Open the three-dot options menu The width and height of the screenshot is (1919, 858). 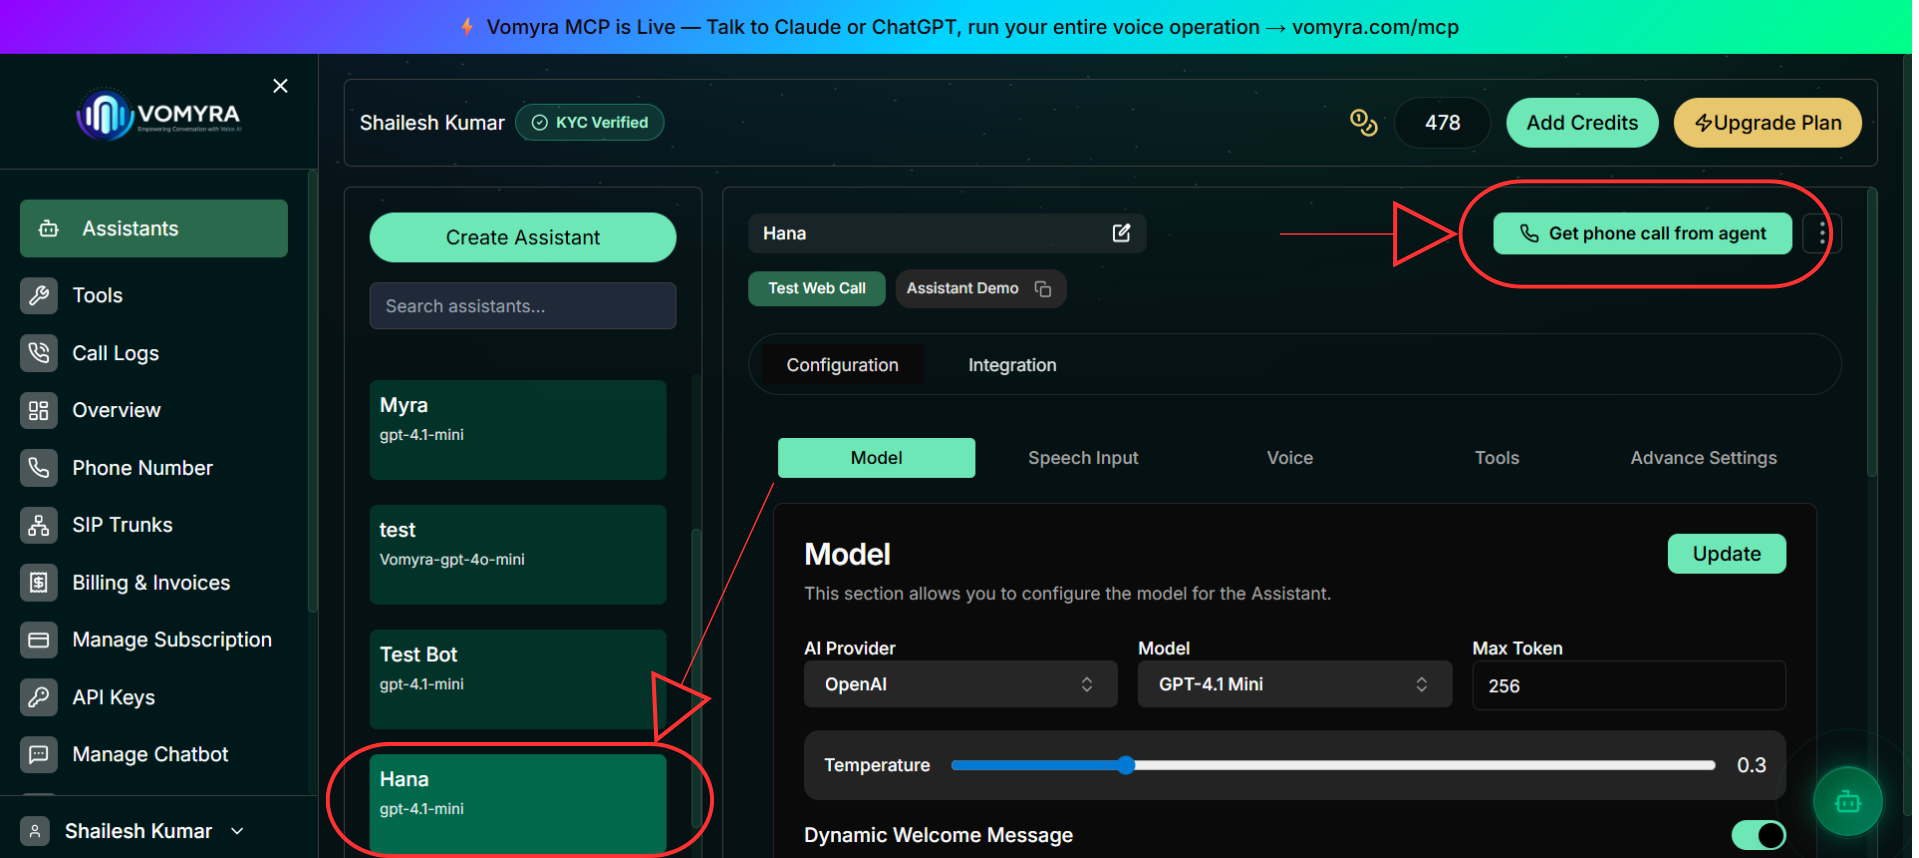[1822, 234]
